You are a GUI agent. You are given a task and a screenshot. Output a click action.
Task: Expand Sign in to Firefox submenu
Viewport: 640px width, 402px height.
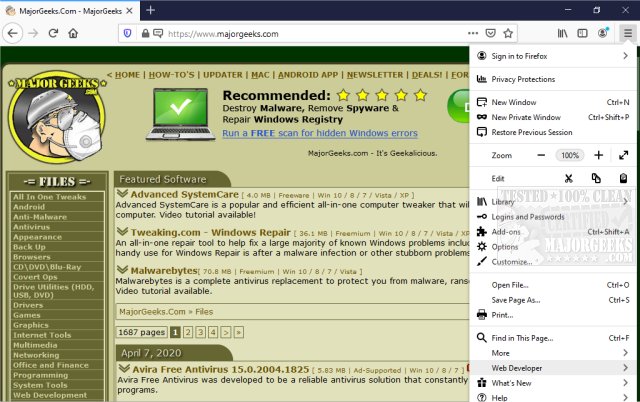553,56
